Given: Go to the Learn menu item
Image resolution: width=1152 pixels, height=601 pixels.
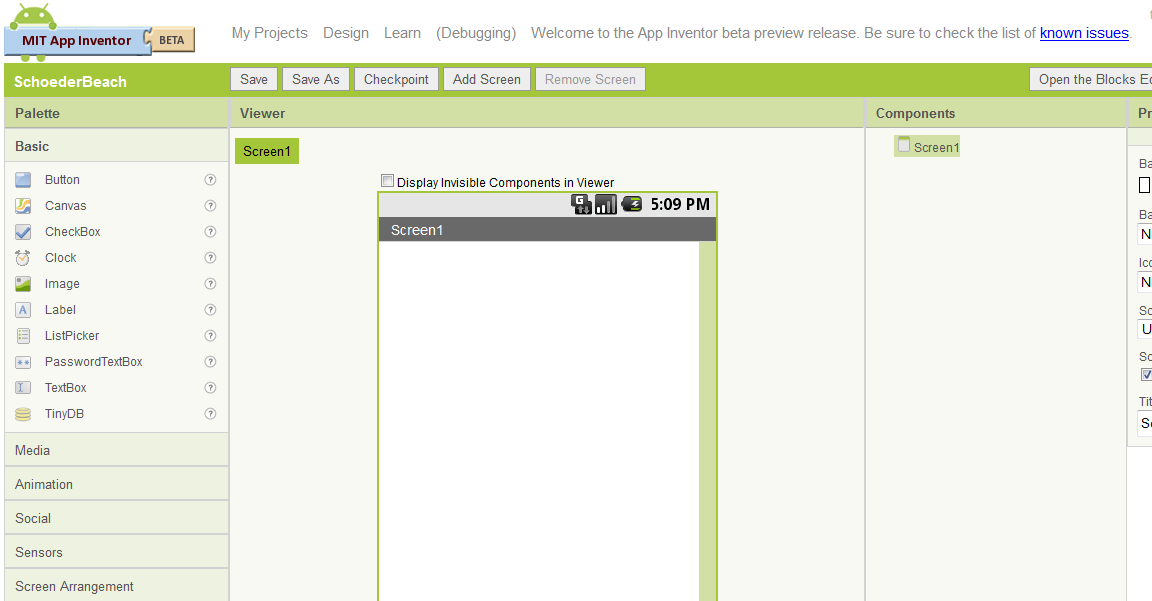Looking at the screenshot, I should pyautogui.click(x=402, y=33).
